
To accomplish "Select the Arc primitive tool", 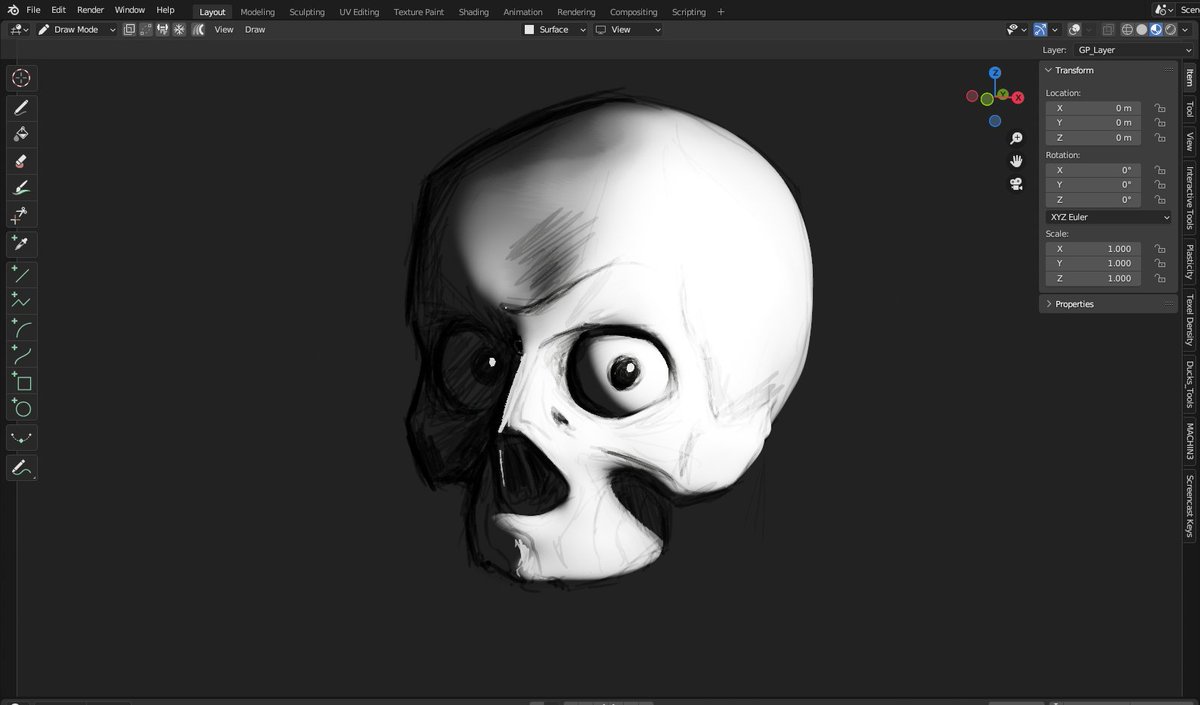I will pos(22,327).
